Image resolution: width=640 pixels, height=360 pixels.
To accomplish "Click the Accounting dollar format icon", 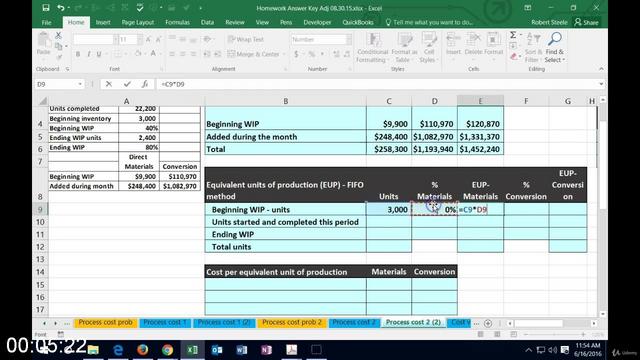I will (296, 54).
